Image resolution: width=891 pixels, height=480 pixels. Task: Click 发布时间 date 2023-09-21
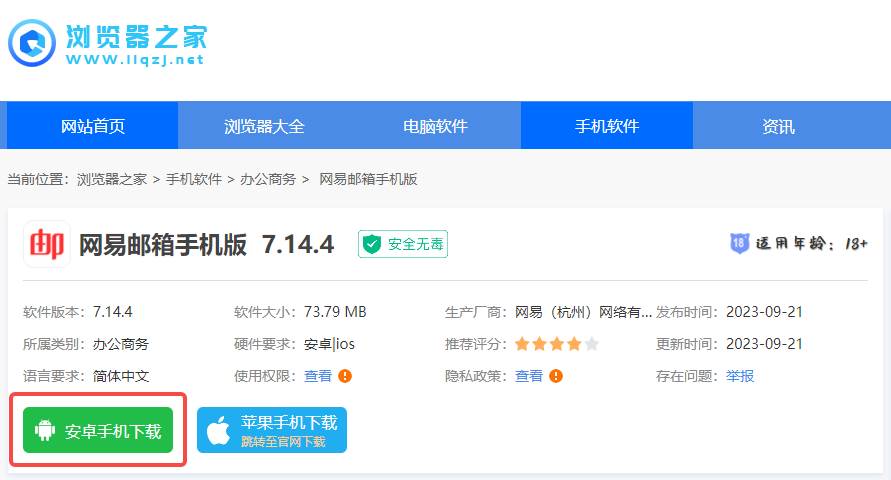764,312
